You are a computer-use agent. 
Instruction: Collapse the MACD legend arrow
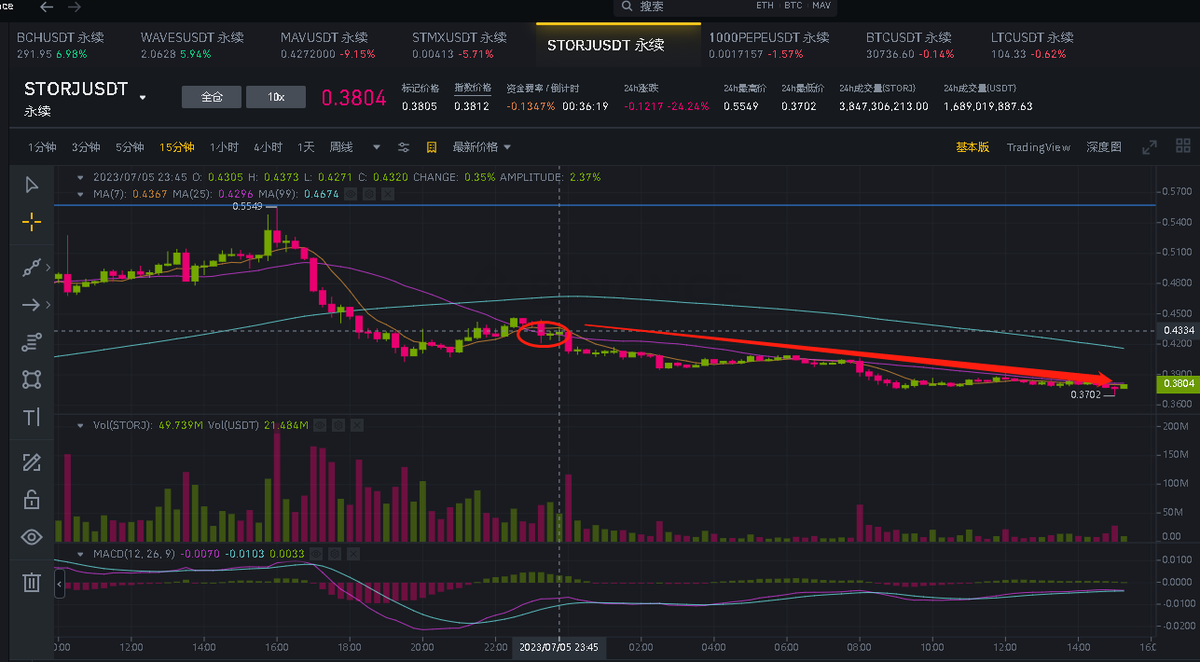[82, 553]
